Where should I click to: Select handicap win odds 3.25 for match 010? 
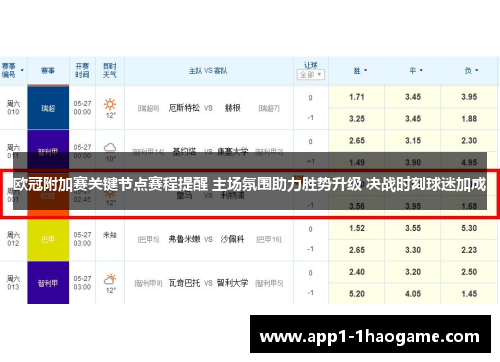pyautogui.click(x=357, y=119)
